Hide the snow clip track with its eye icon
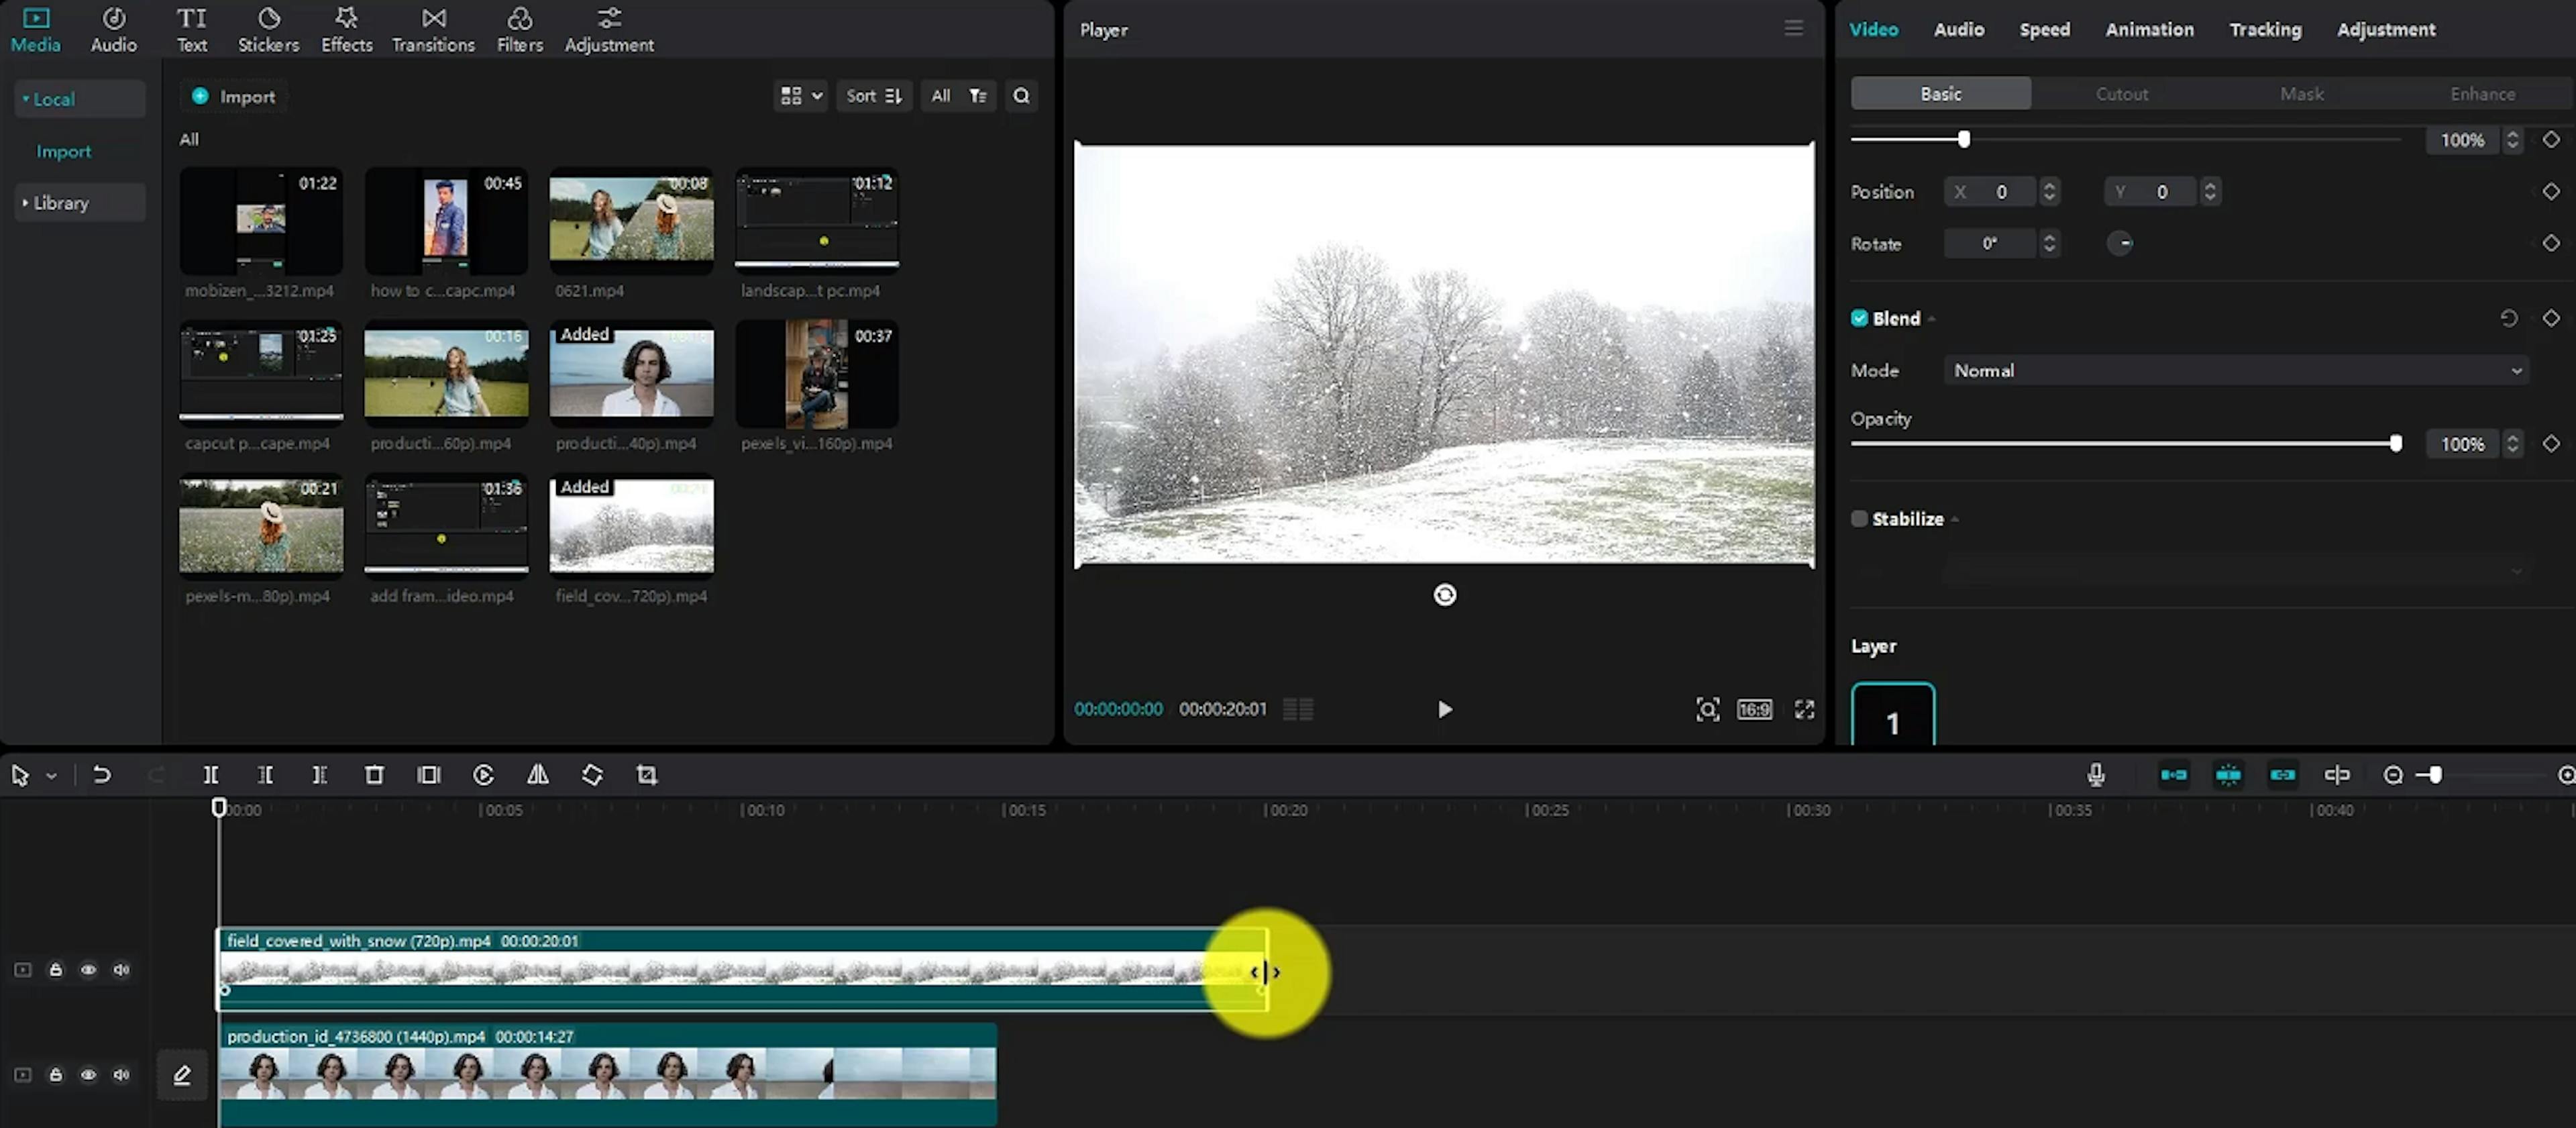 88,970
